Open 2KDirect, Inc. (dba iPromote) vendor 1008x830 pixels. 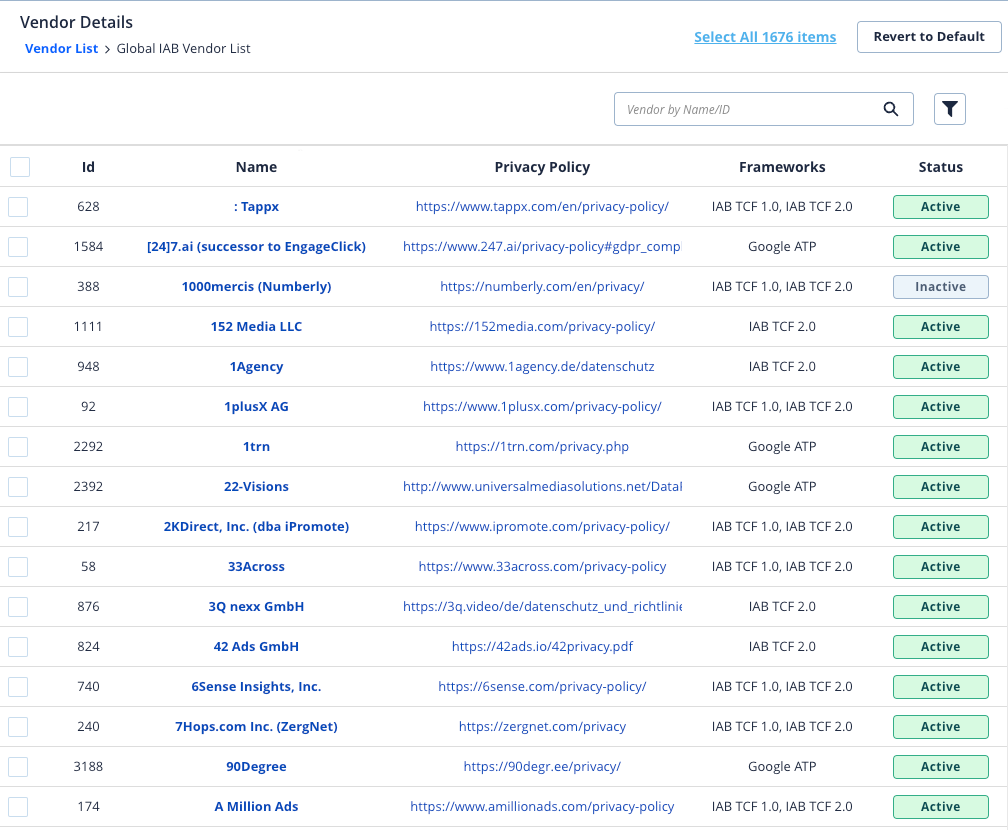(256, 527)
